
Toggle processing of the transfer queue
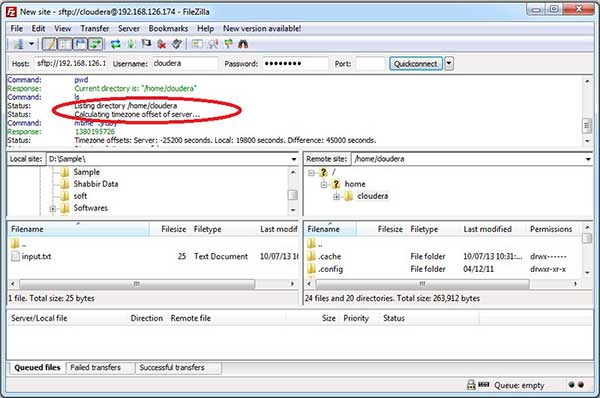tap(131, 44)
